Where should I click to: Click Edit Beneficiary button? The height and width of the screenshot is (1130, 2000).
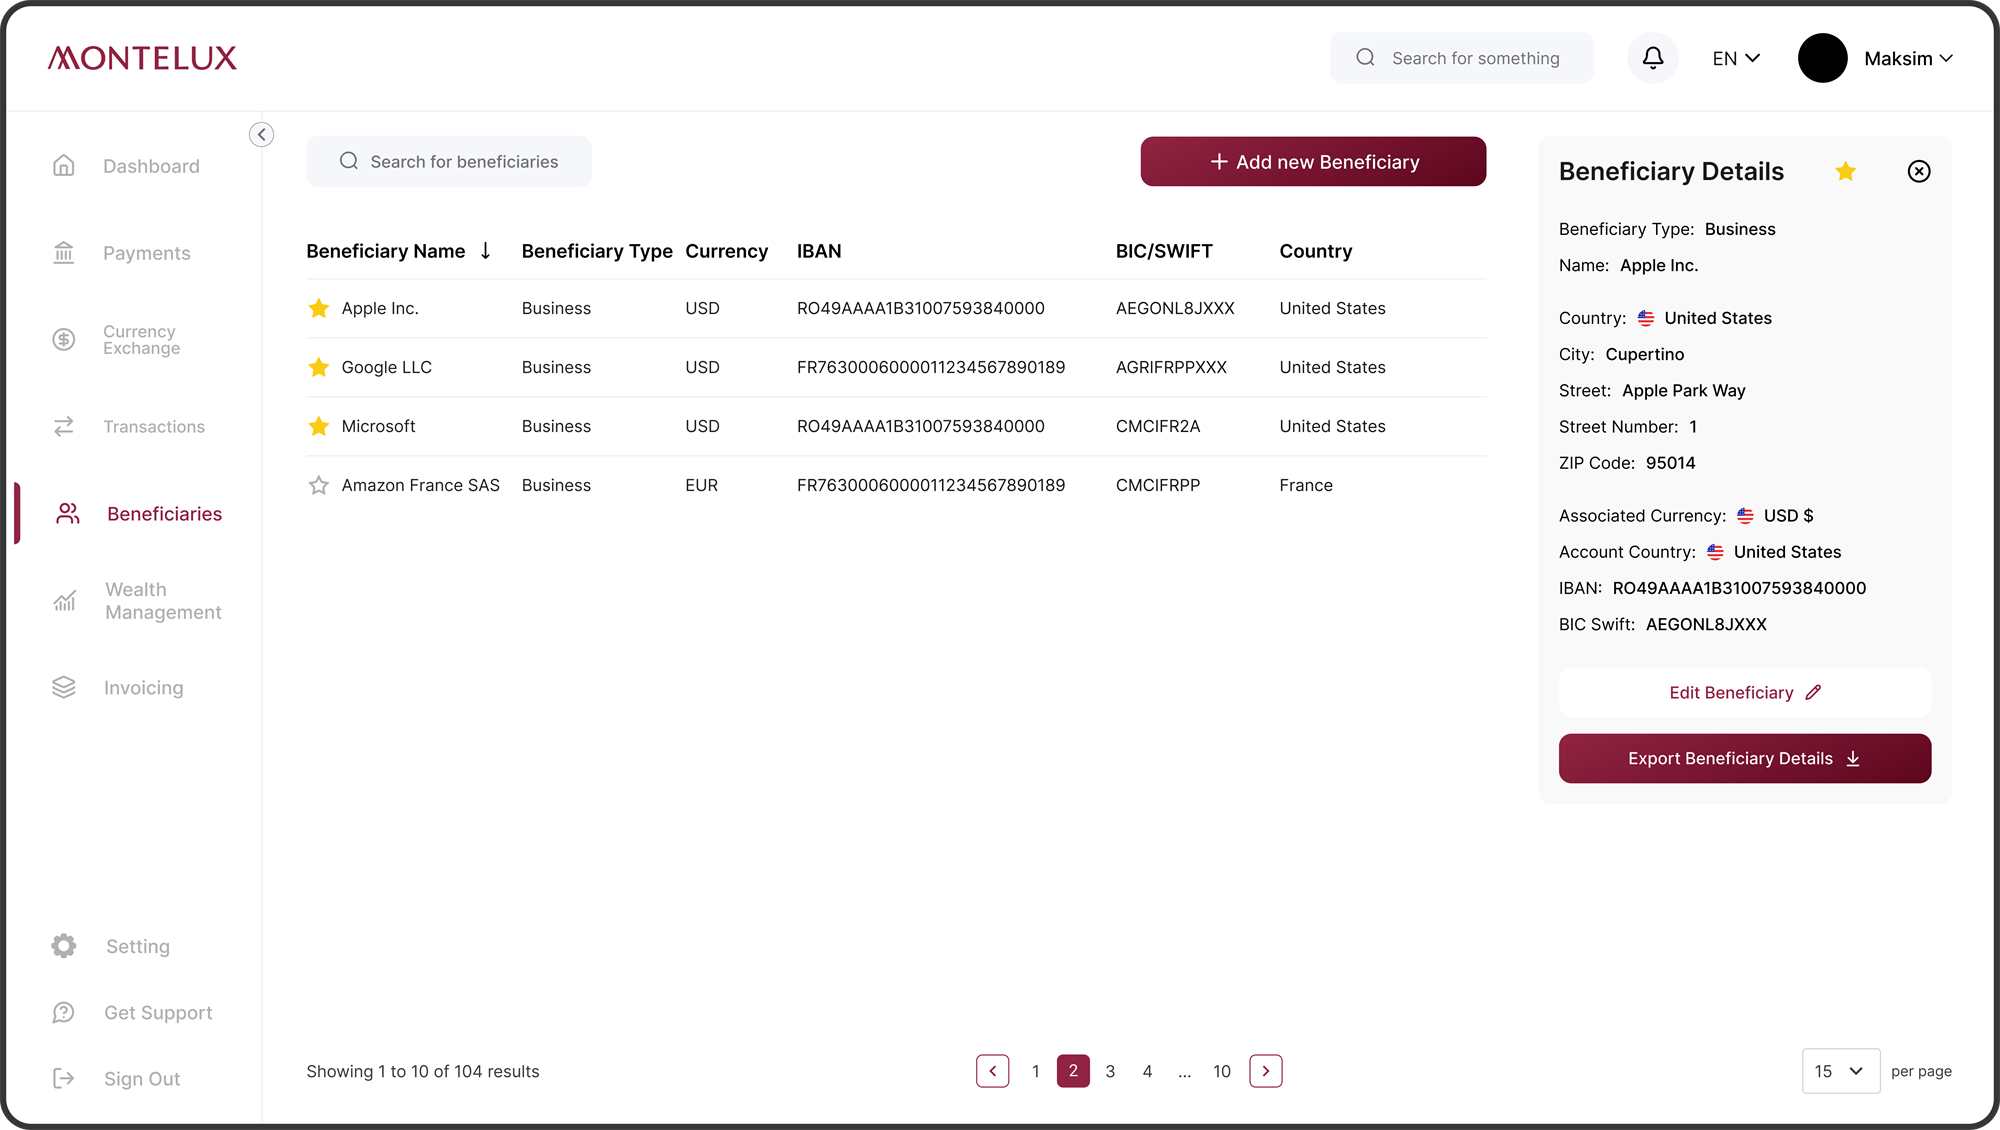coord(1745,693)
